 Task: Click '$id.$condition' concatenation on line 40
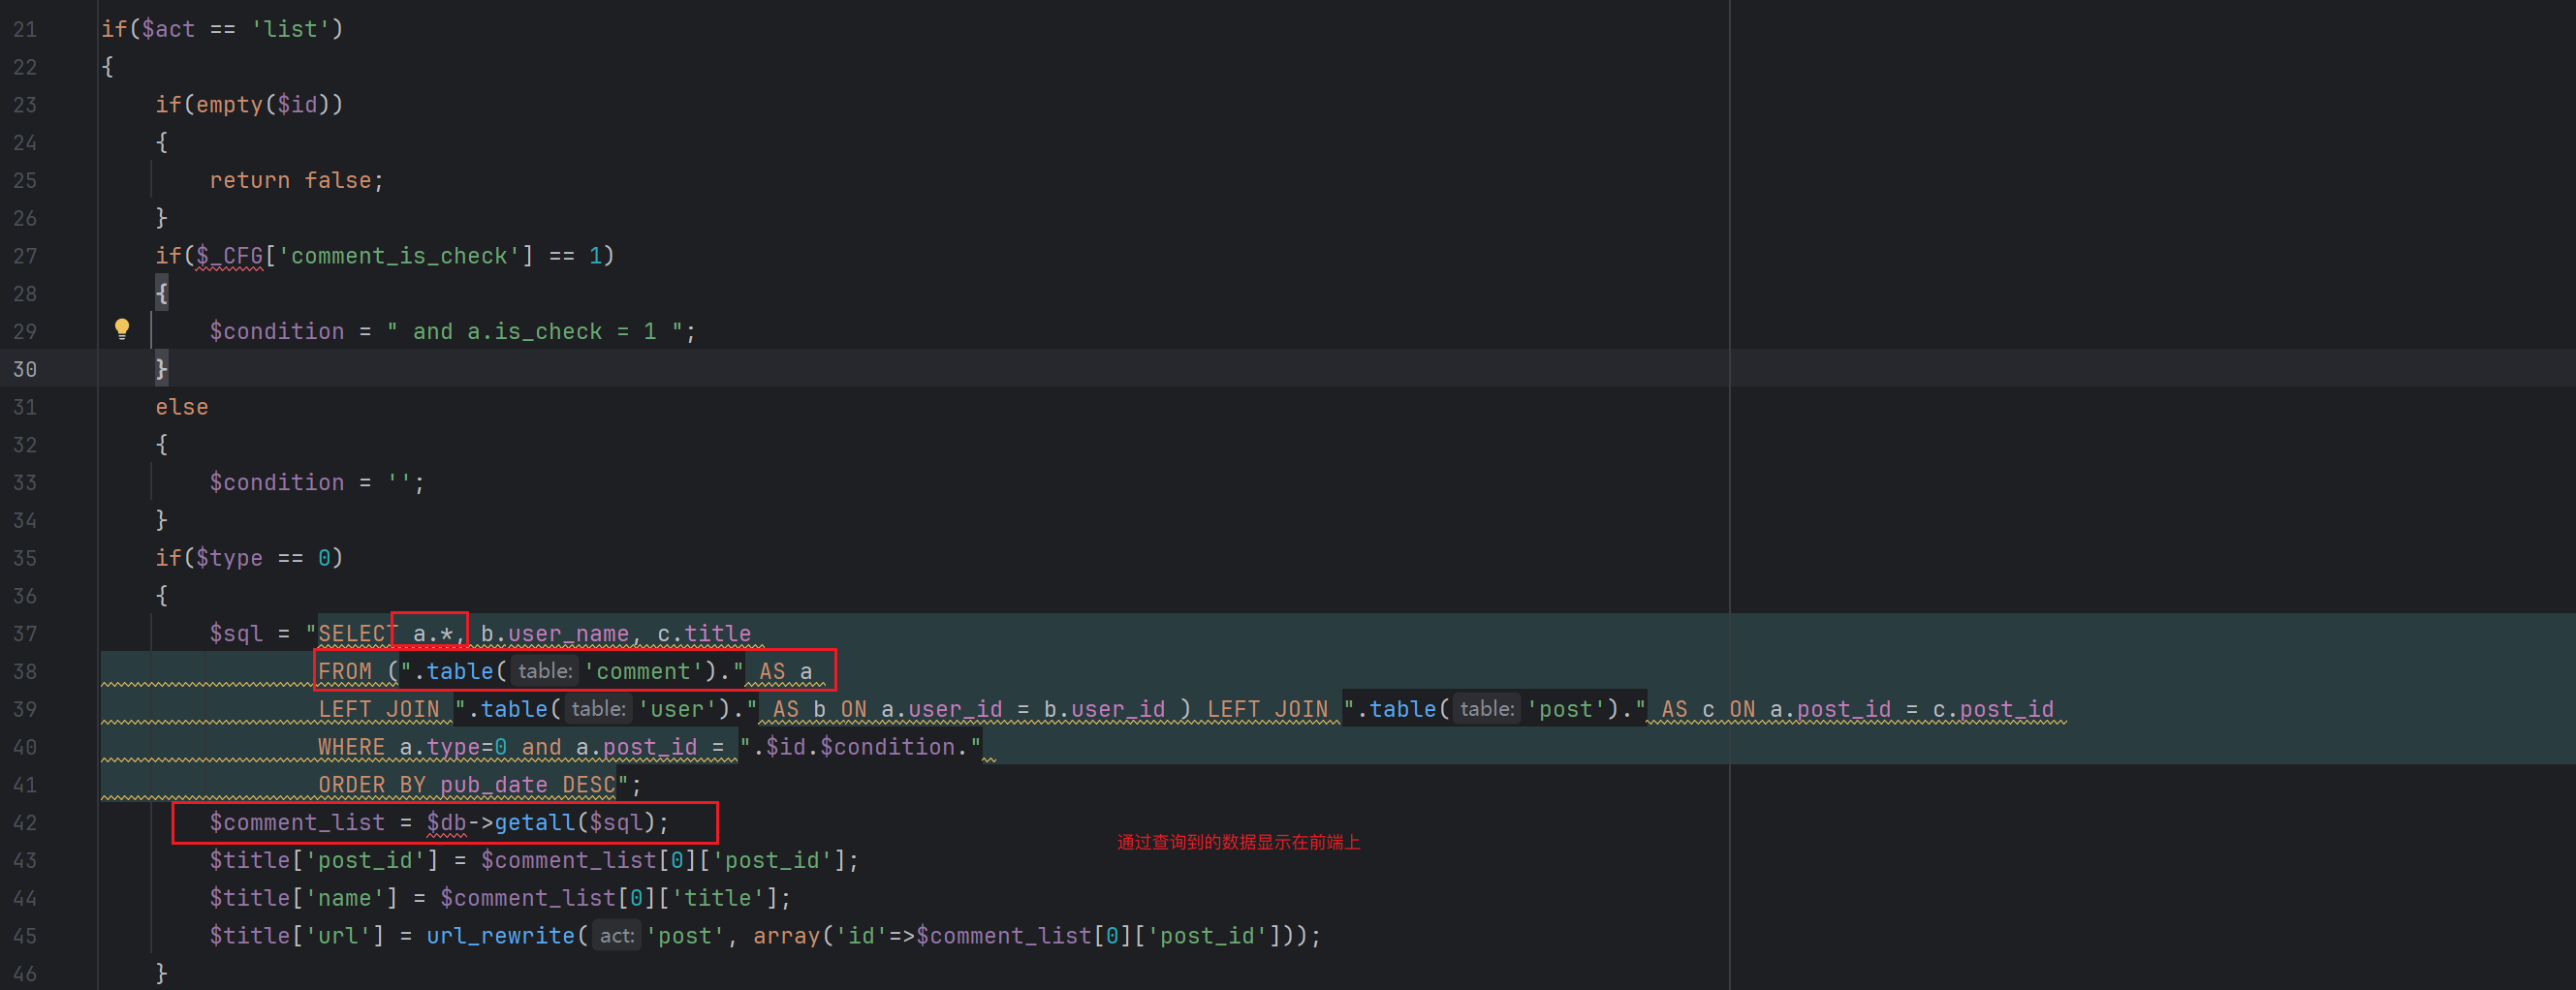(x=860, y=747)
